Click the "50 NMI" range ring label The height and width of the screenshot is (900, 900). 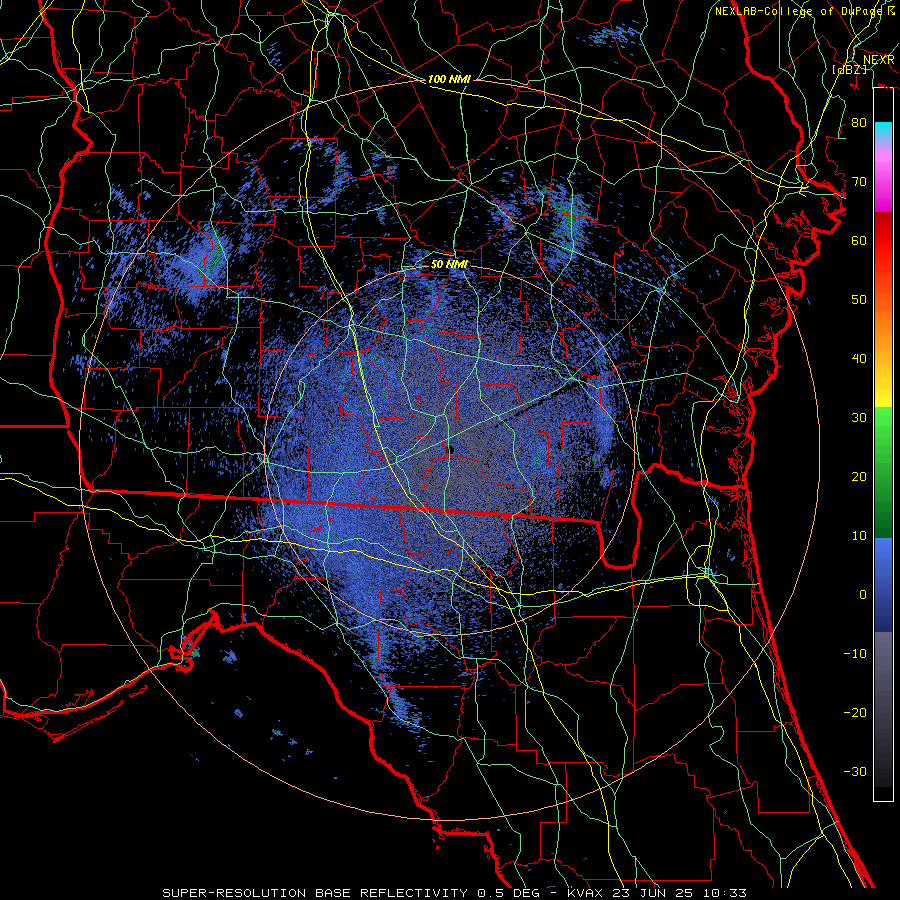(449, 265)
